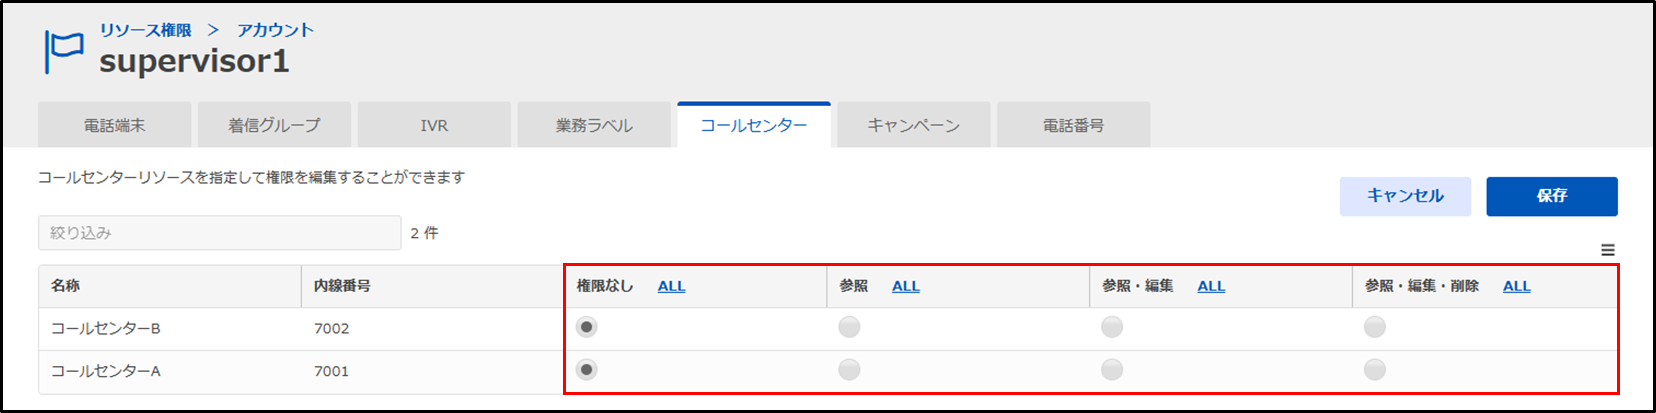Select 参照・編集・削除 for コールセンターB
Image resolution: width=1656 pixels, height=413 pixels.
click(1375, 327)
